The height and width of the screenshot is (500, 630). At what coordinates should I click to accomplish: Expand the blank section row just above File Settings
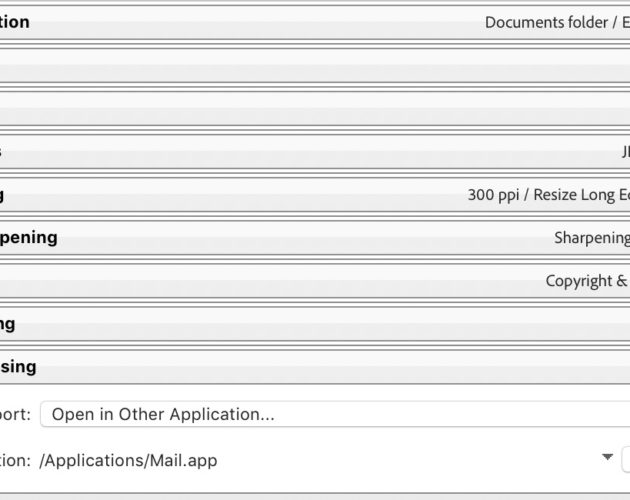315,109
